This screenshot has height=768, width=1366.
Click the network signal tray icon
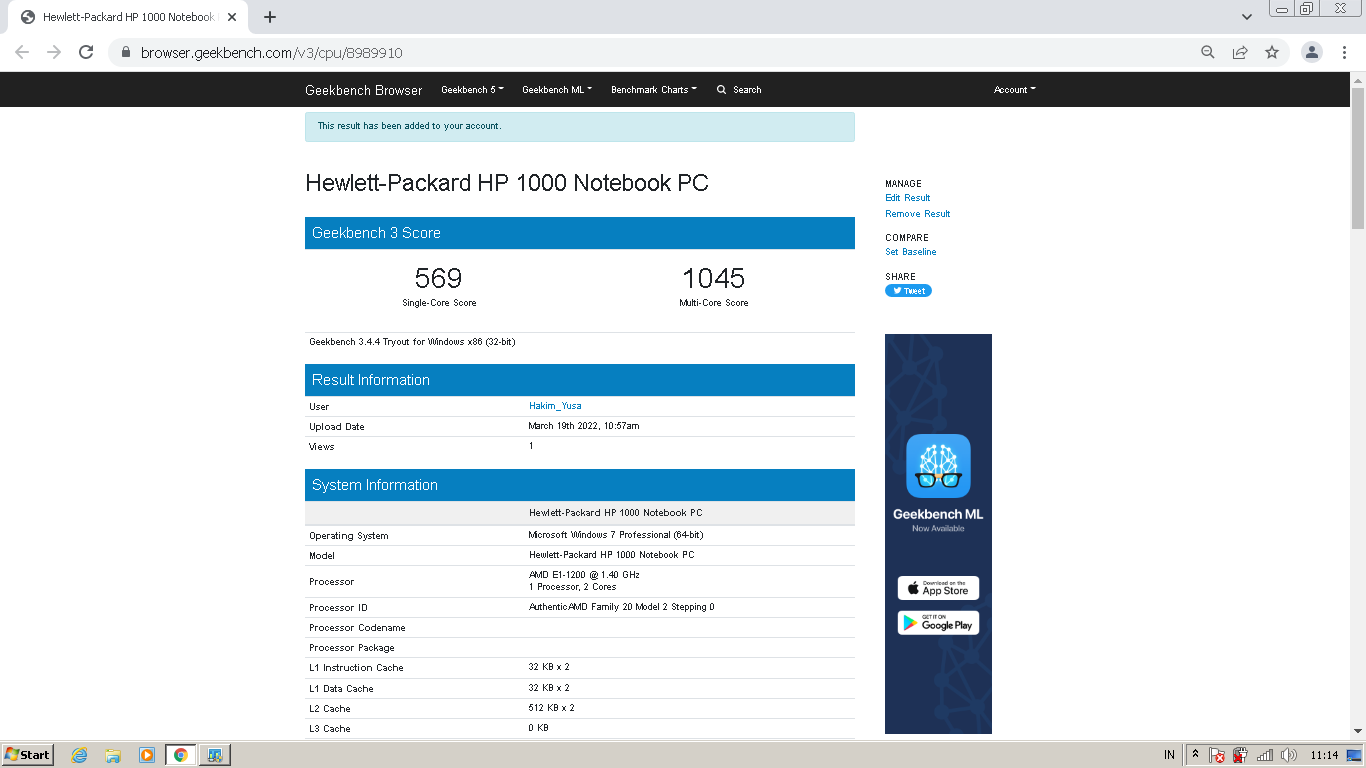pos(1265,755)
